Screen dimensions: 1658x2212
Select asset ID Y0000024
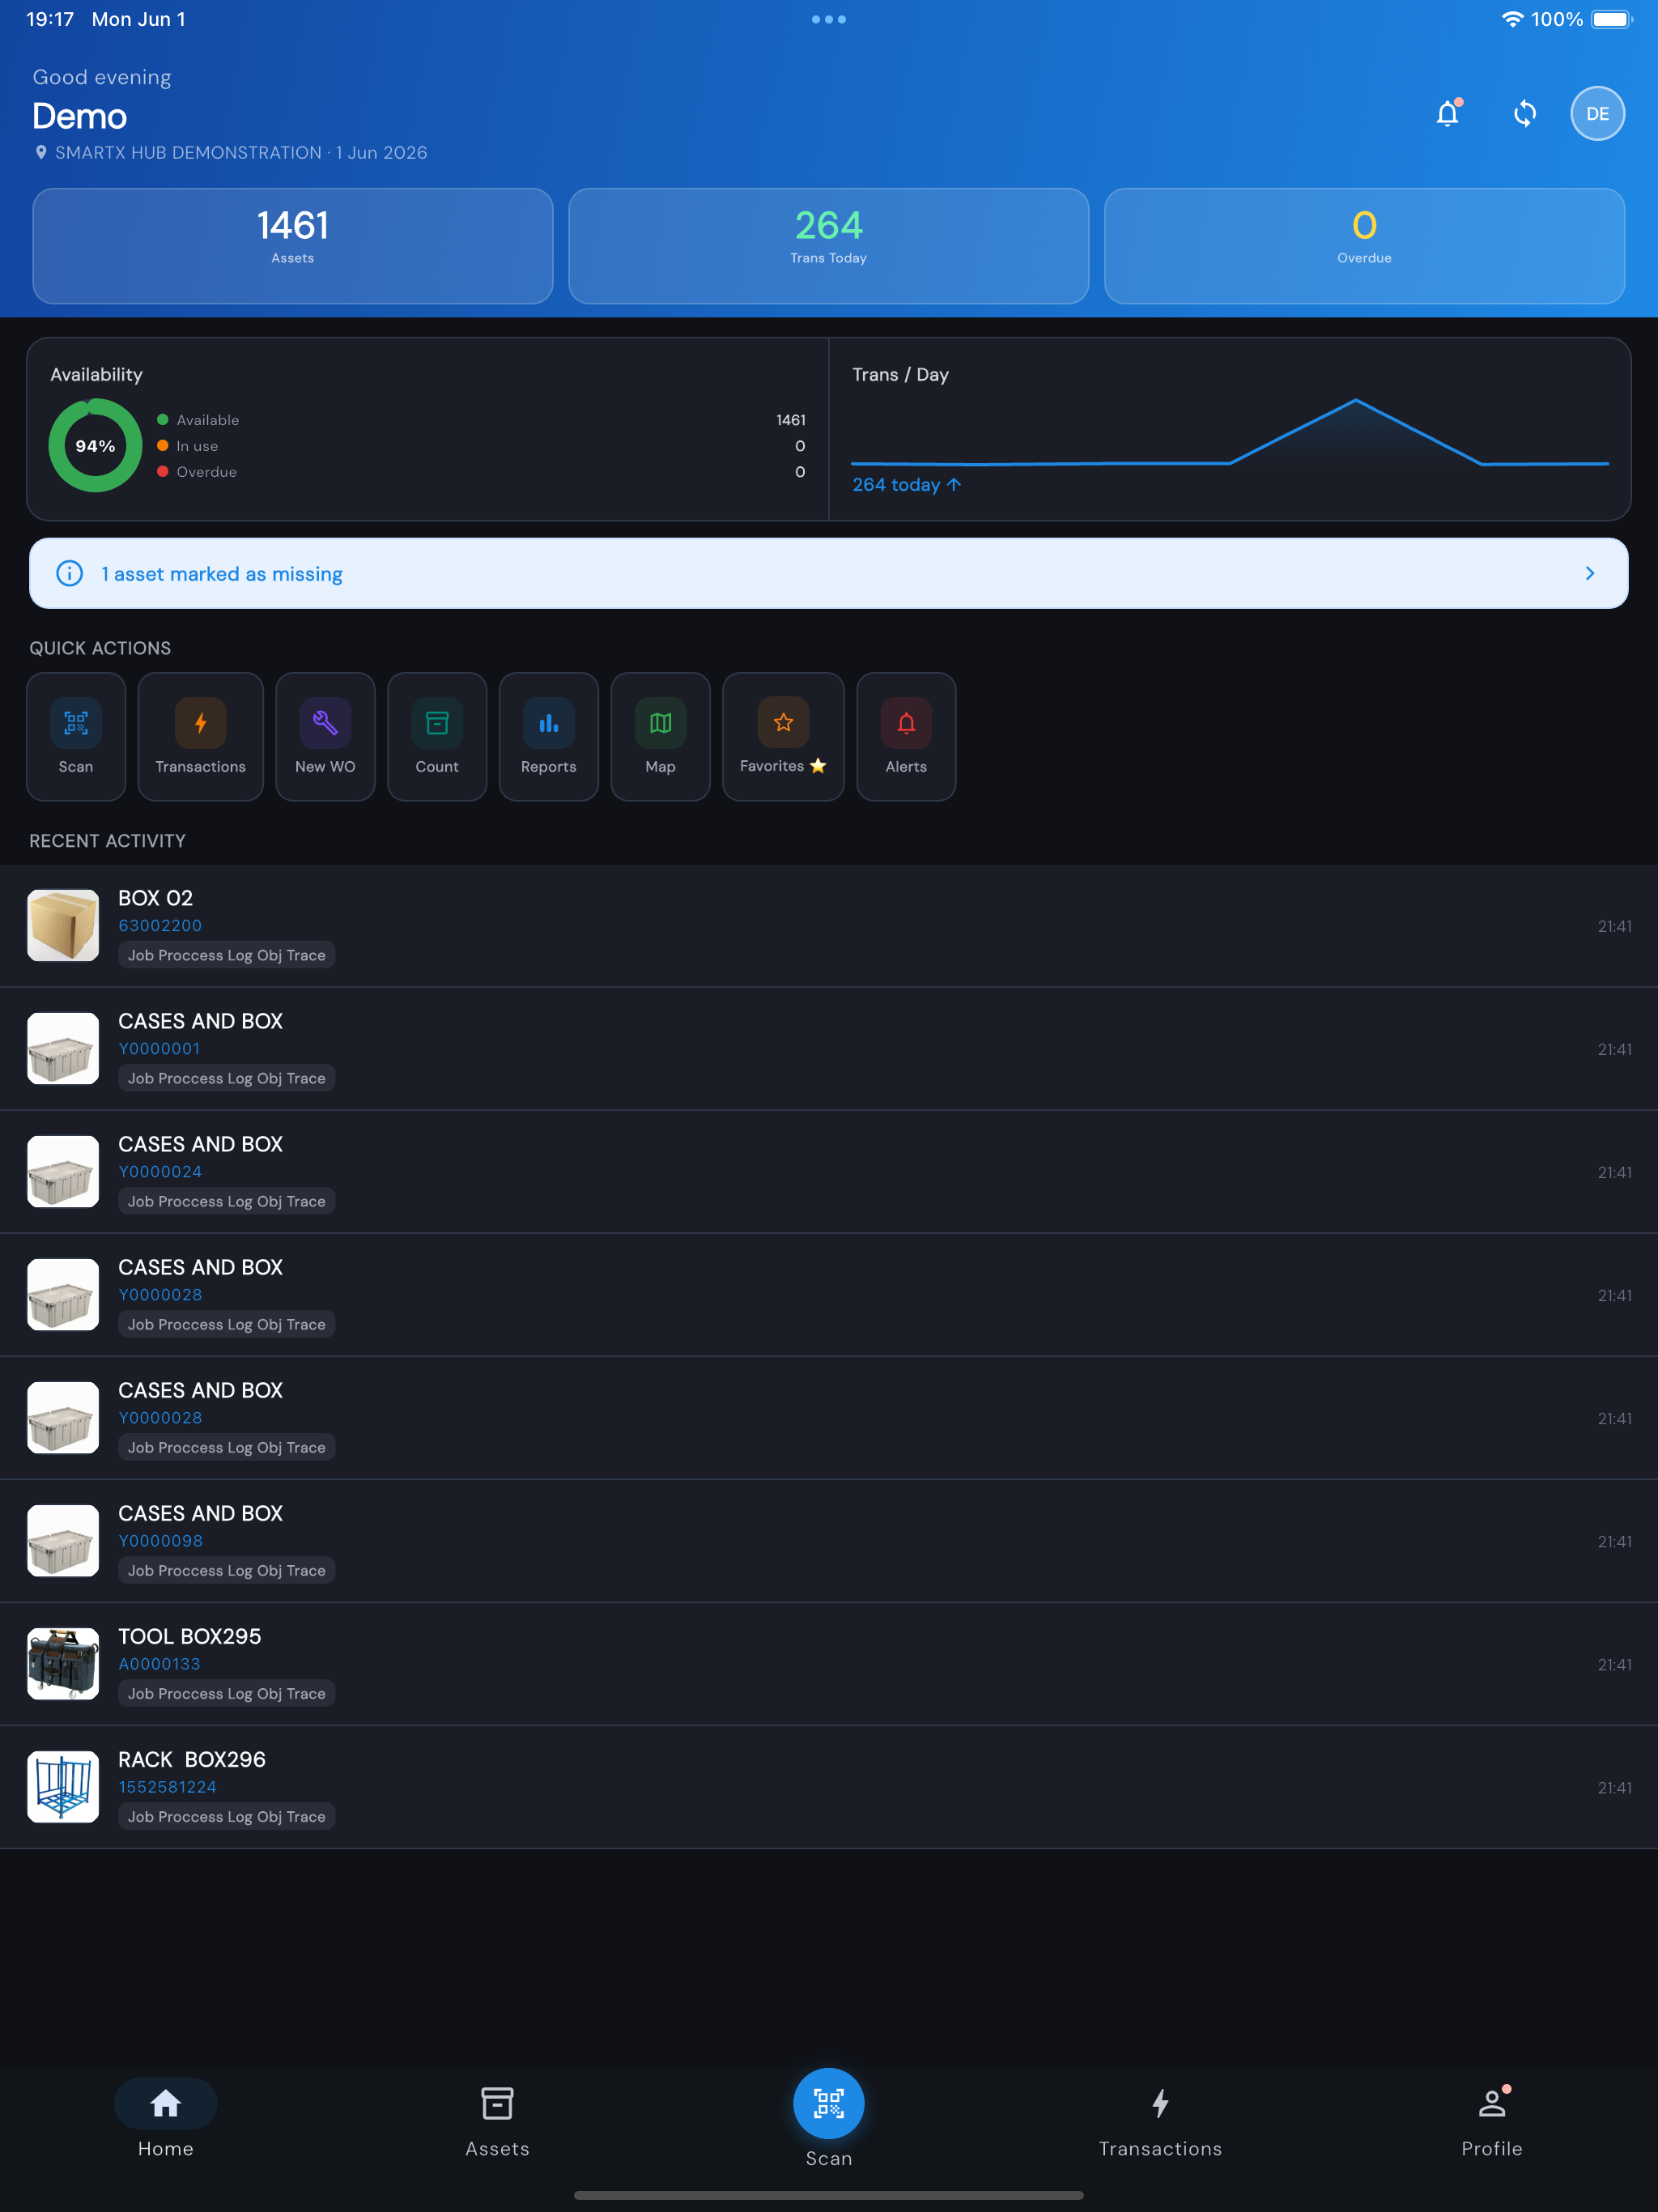[x=160, y=1172]
